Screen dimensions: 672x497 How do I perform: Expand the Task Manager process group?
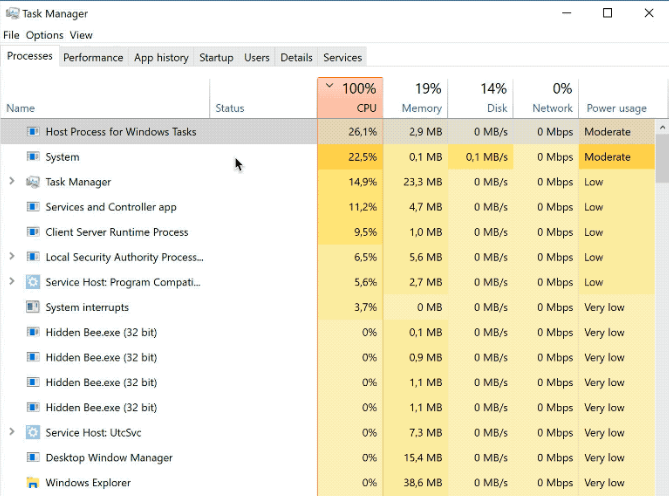click(x=12, y=182)
